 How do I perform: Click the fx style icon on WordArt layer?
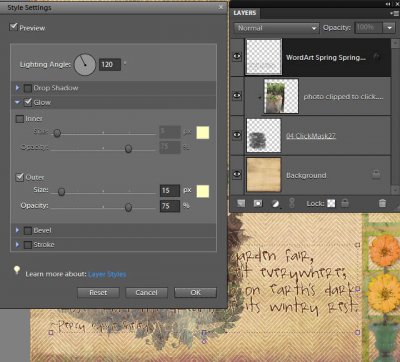pyautogui.click(x=377, y=57)
